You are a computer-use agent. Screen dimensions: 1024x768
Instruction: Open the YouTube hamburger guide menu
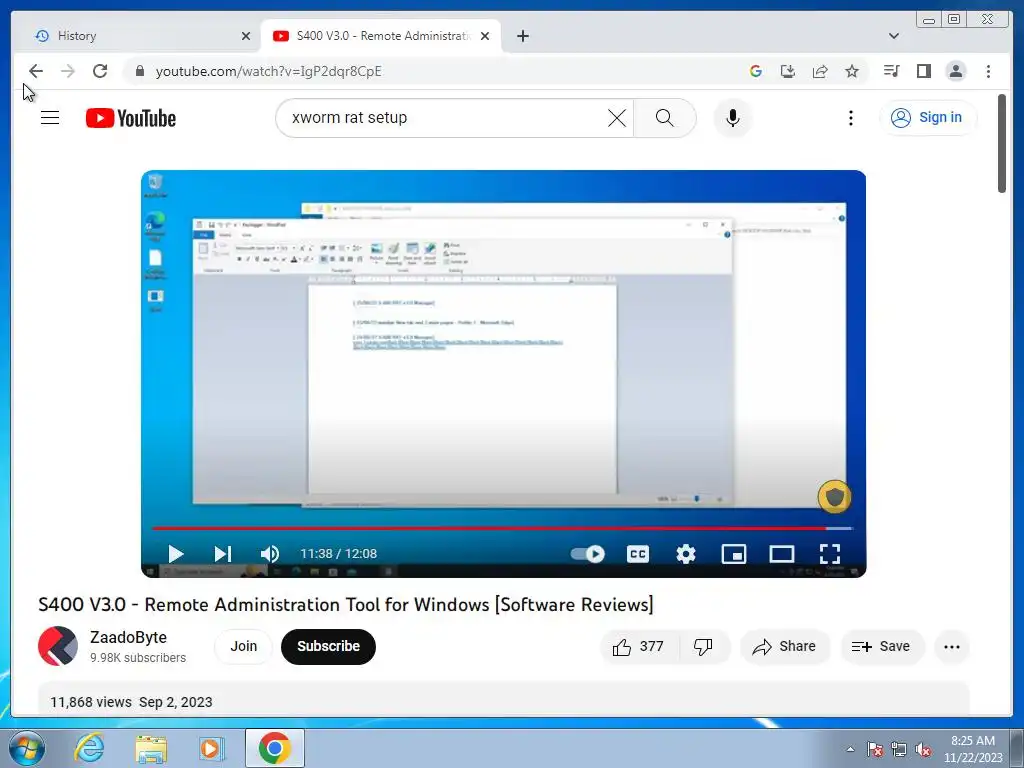(50, 118)
